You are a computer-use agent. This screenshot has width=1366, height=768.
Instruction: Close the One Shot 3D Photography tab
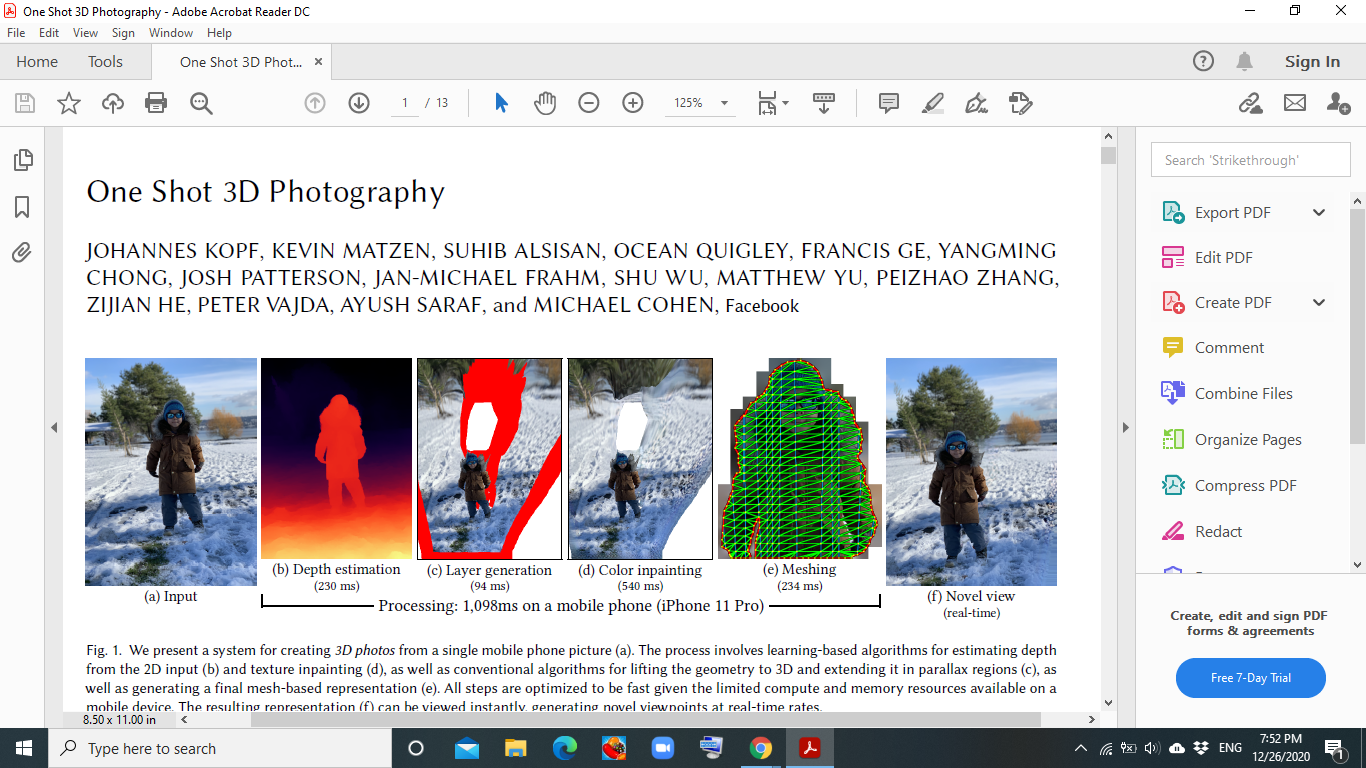pos(319,61)
